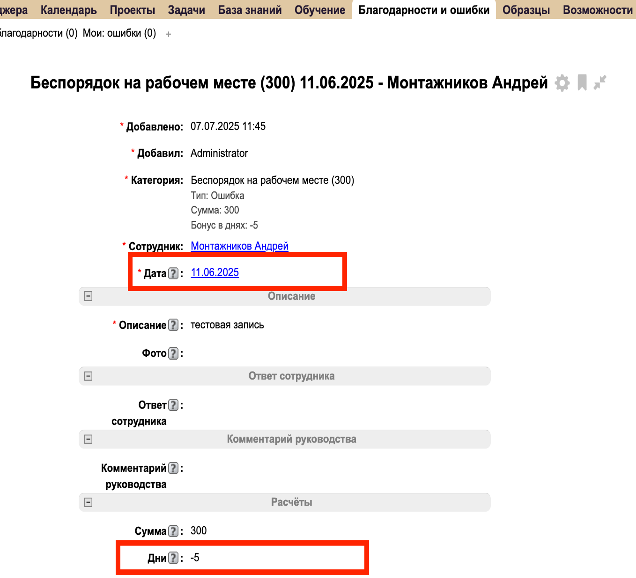Screen dimensions: 636x578
Task: Open employee link Монтажников Андрей
Action: click(239, 246)
